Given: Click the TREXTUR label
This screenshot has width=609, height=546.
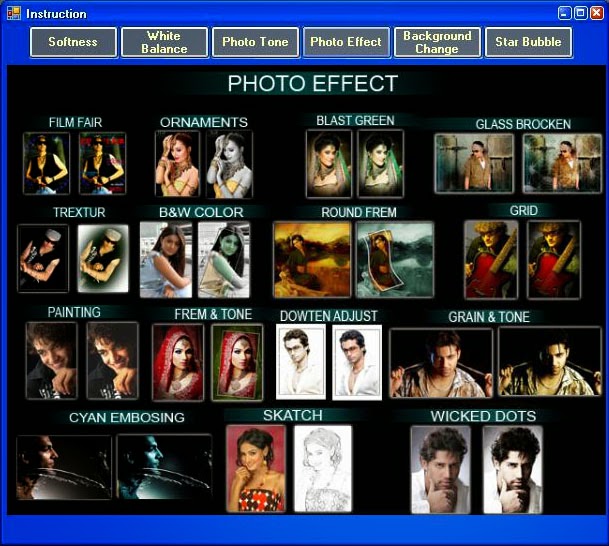Looking at the screenshot, I should [79, 212].
